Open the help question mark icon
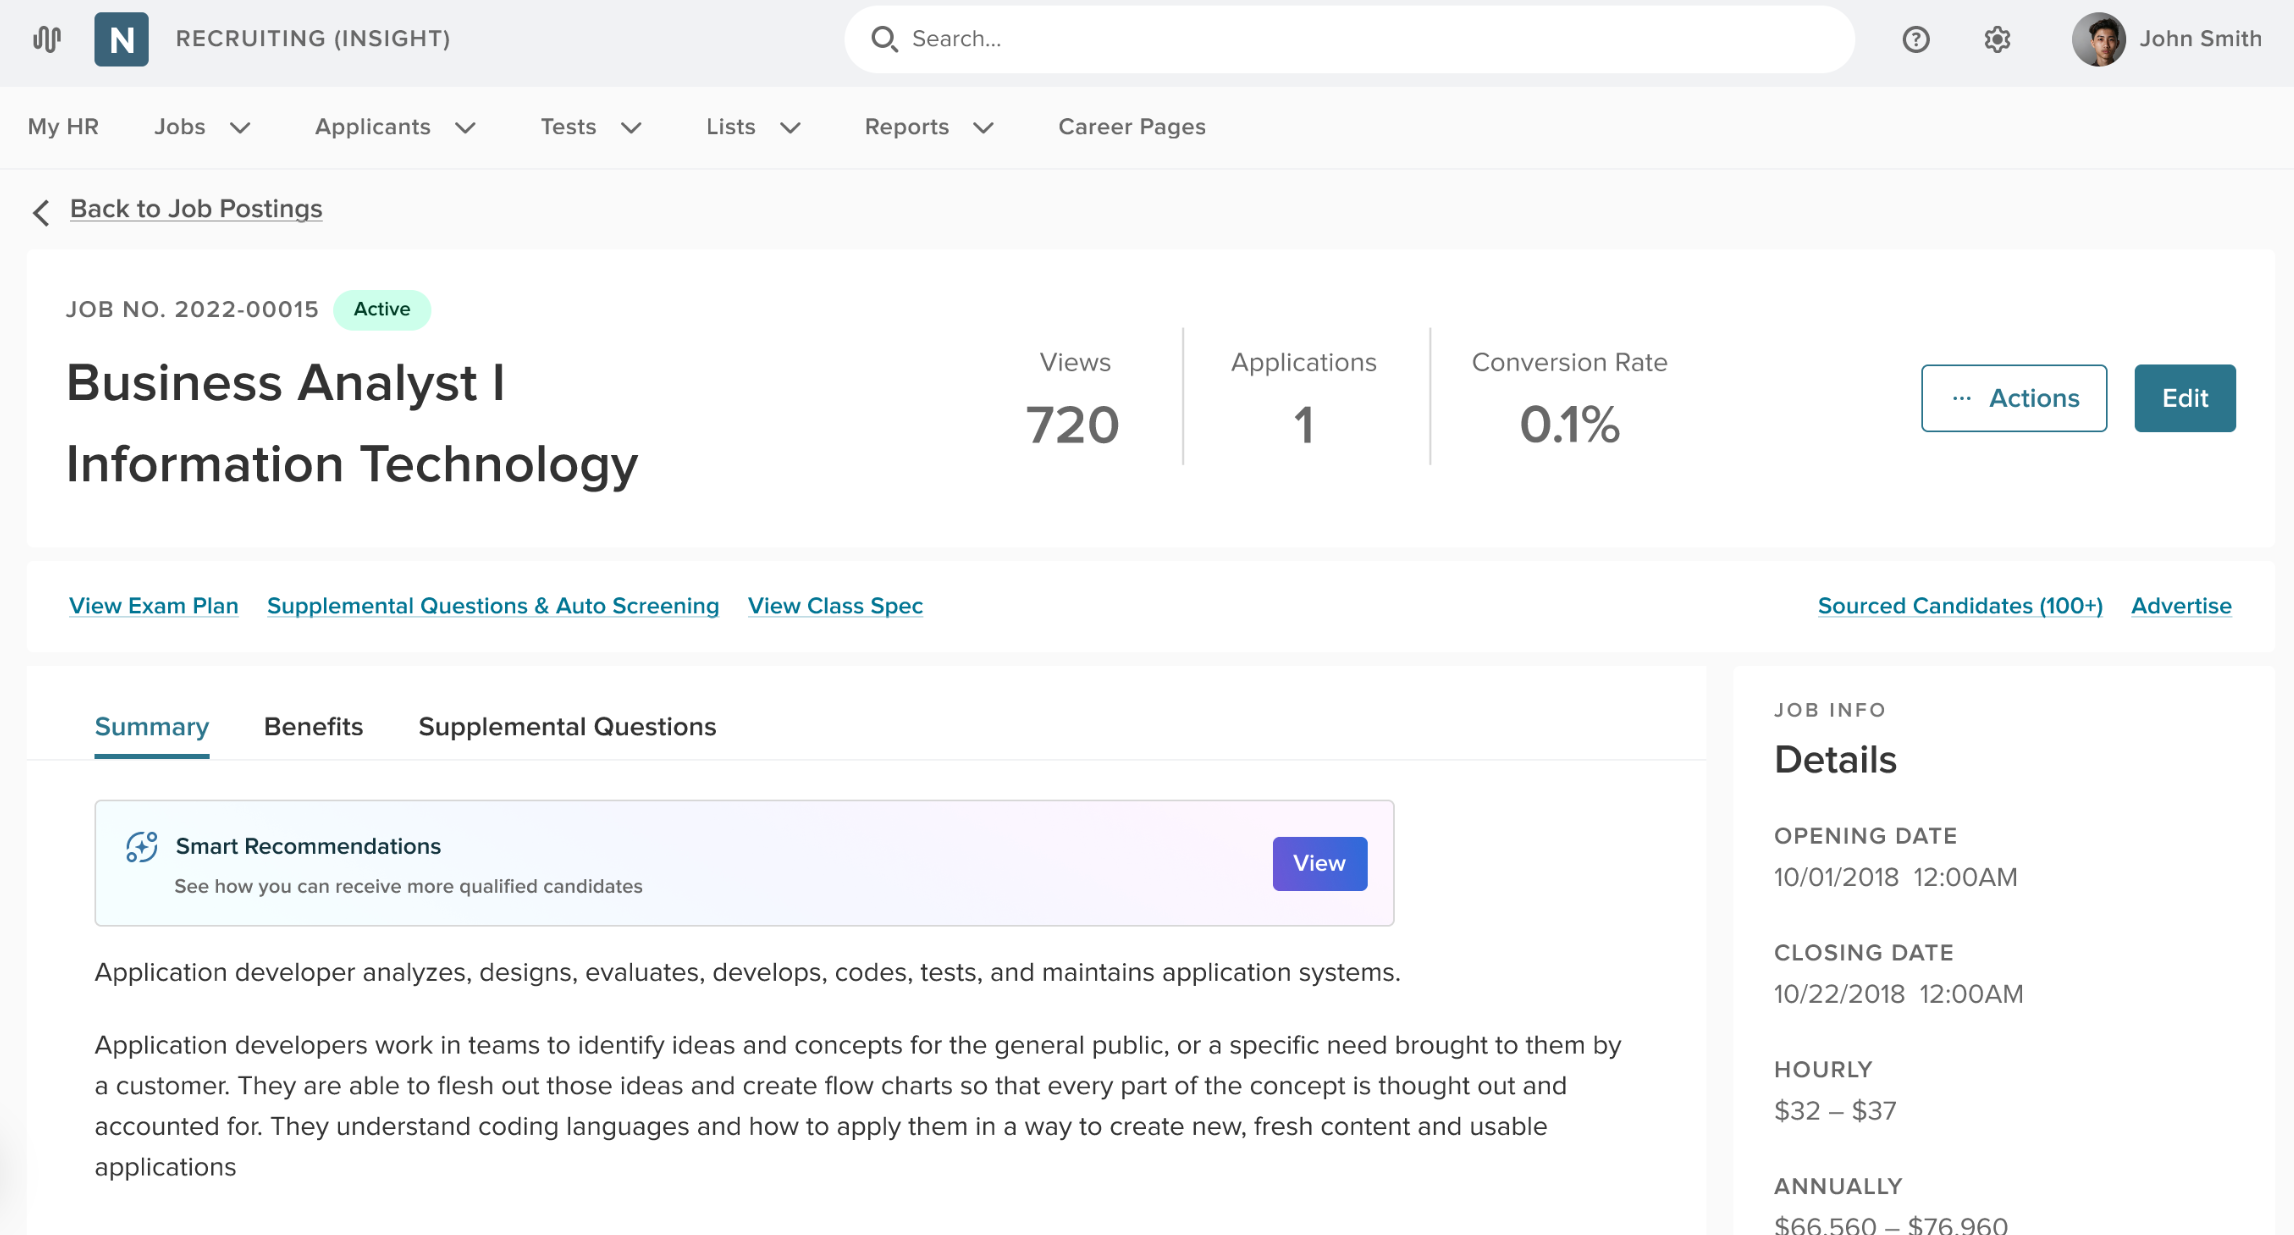This screenshot has height=1235, width=2294. pos(1915,39)
